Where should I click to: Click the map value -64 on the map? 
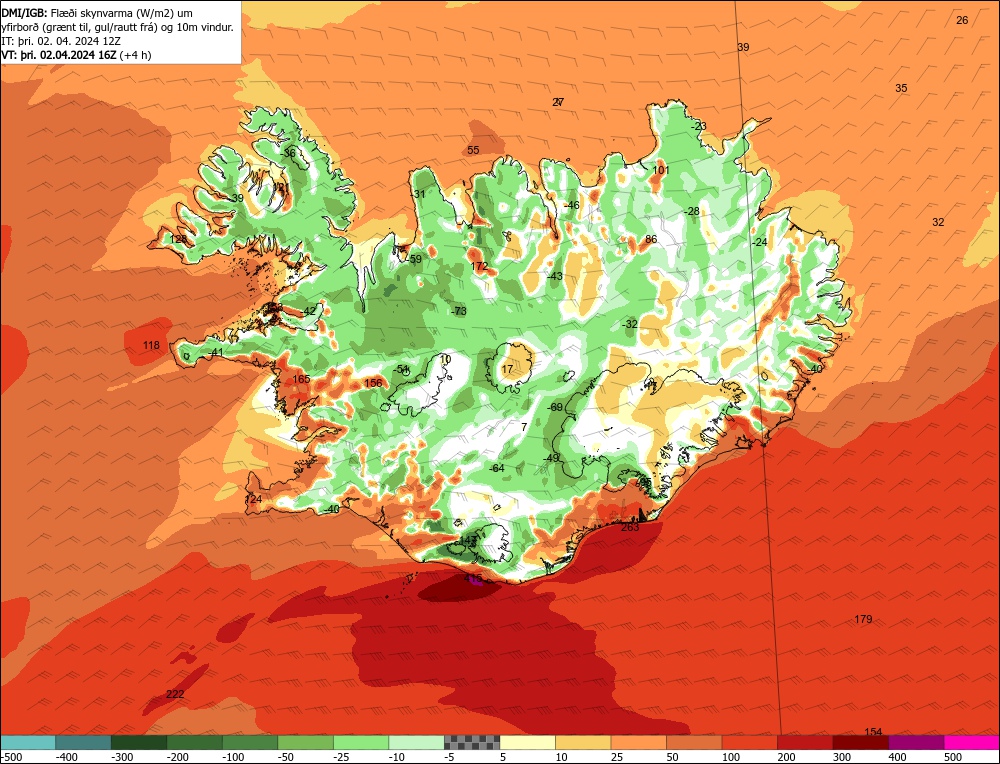(496, 469)
